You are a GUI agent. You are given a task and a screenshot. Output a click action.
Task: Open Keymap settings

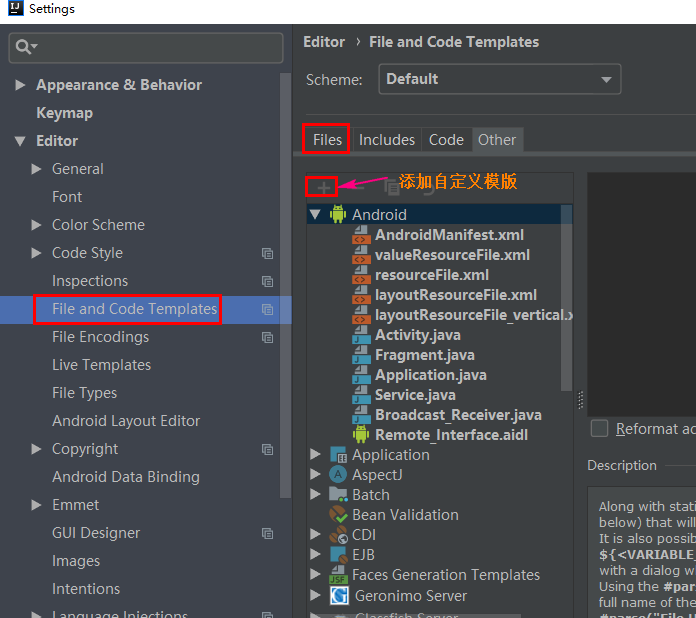(x=65, y=113)
